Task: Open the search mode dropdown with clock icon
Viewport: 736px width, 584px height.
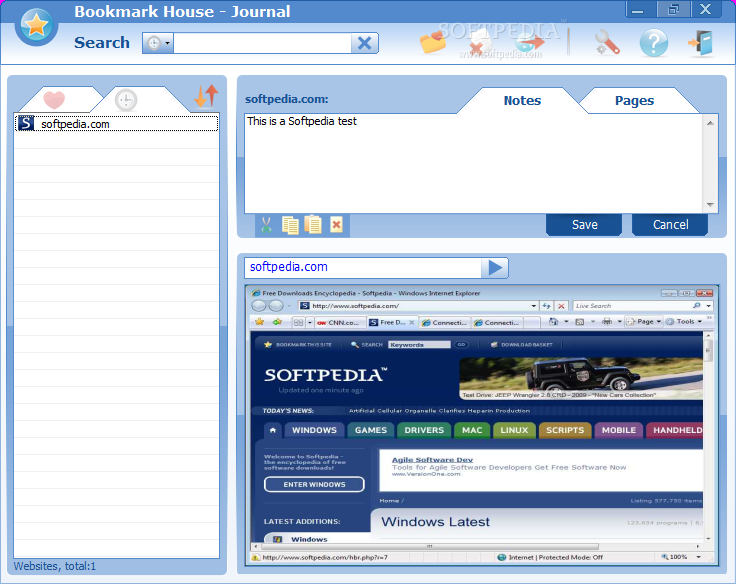Action: point(158,43)
